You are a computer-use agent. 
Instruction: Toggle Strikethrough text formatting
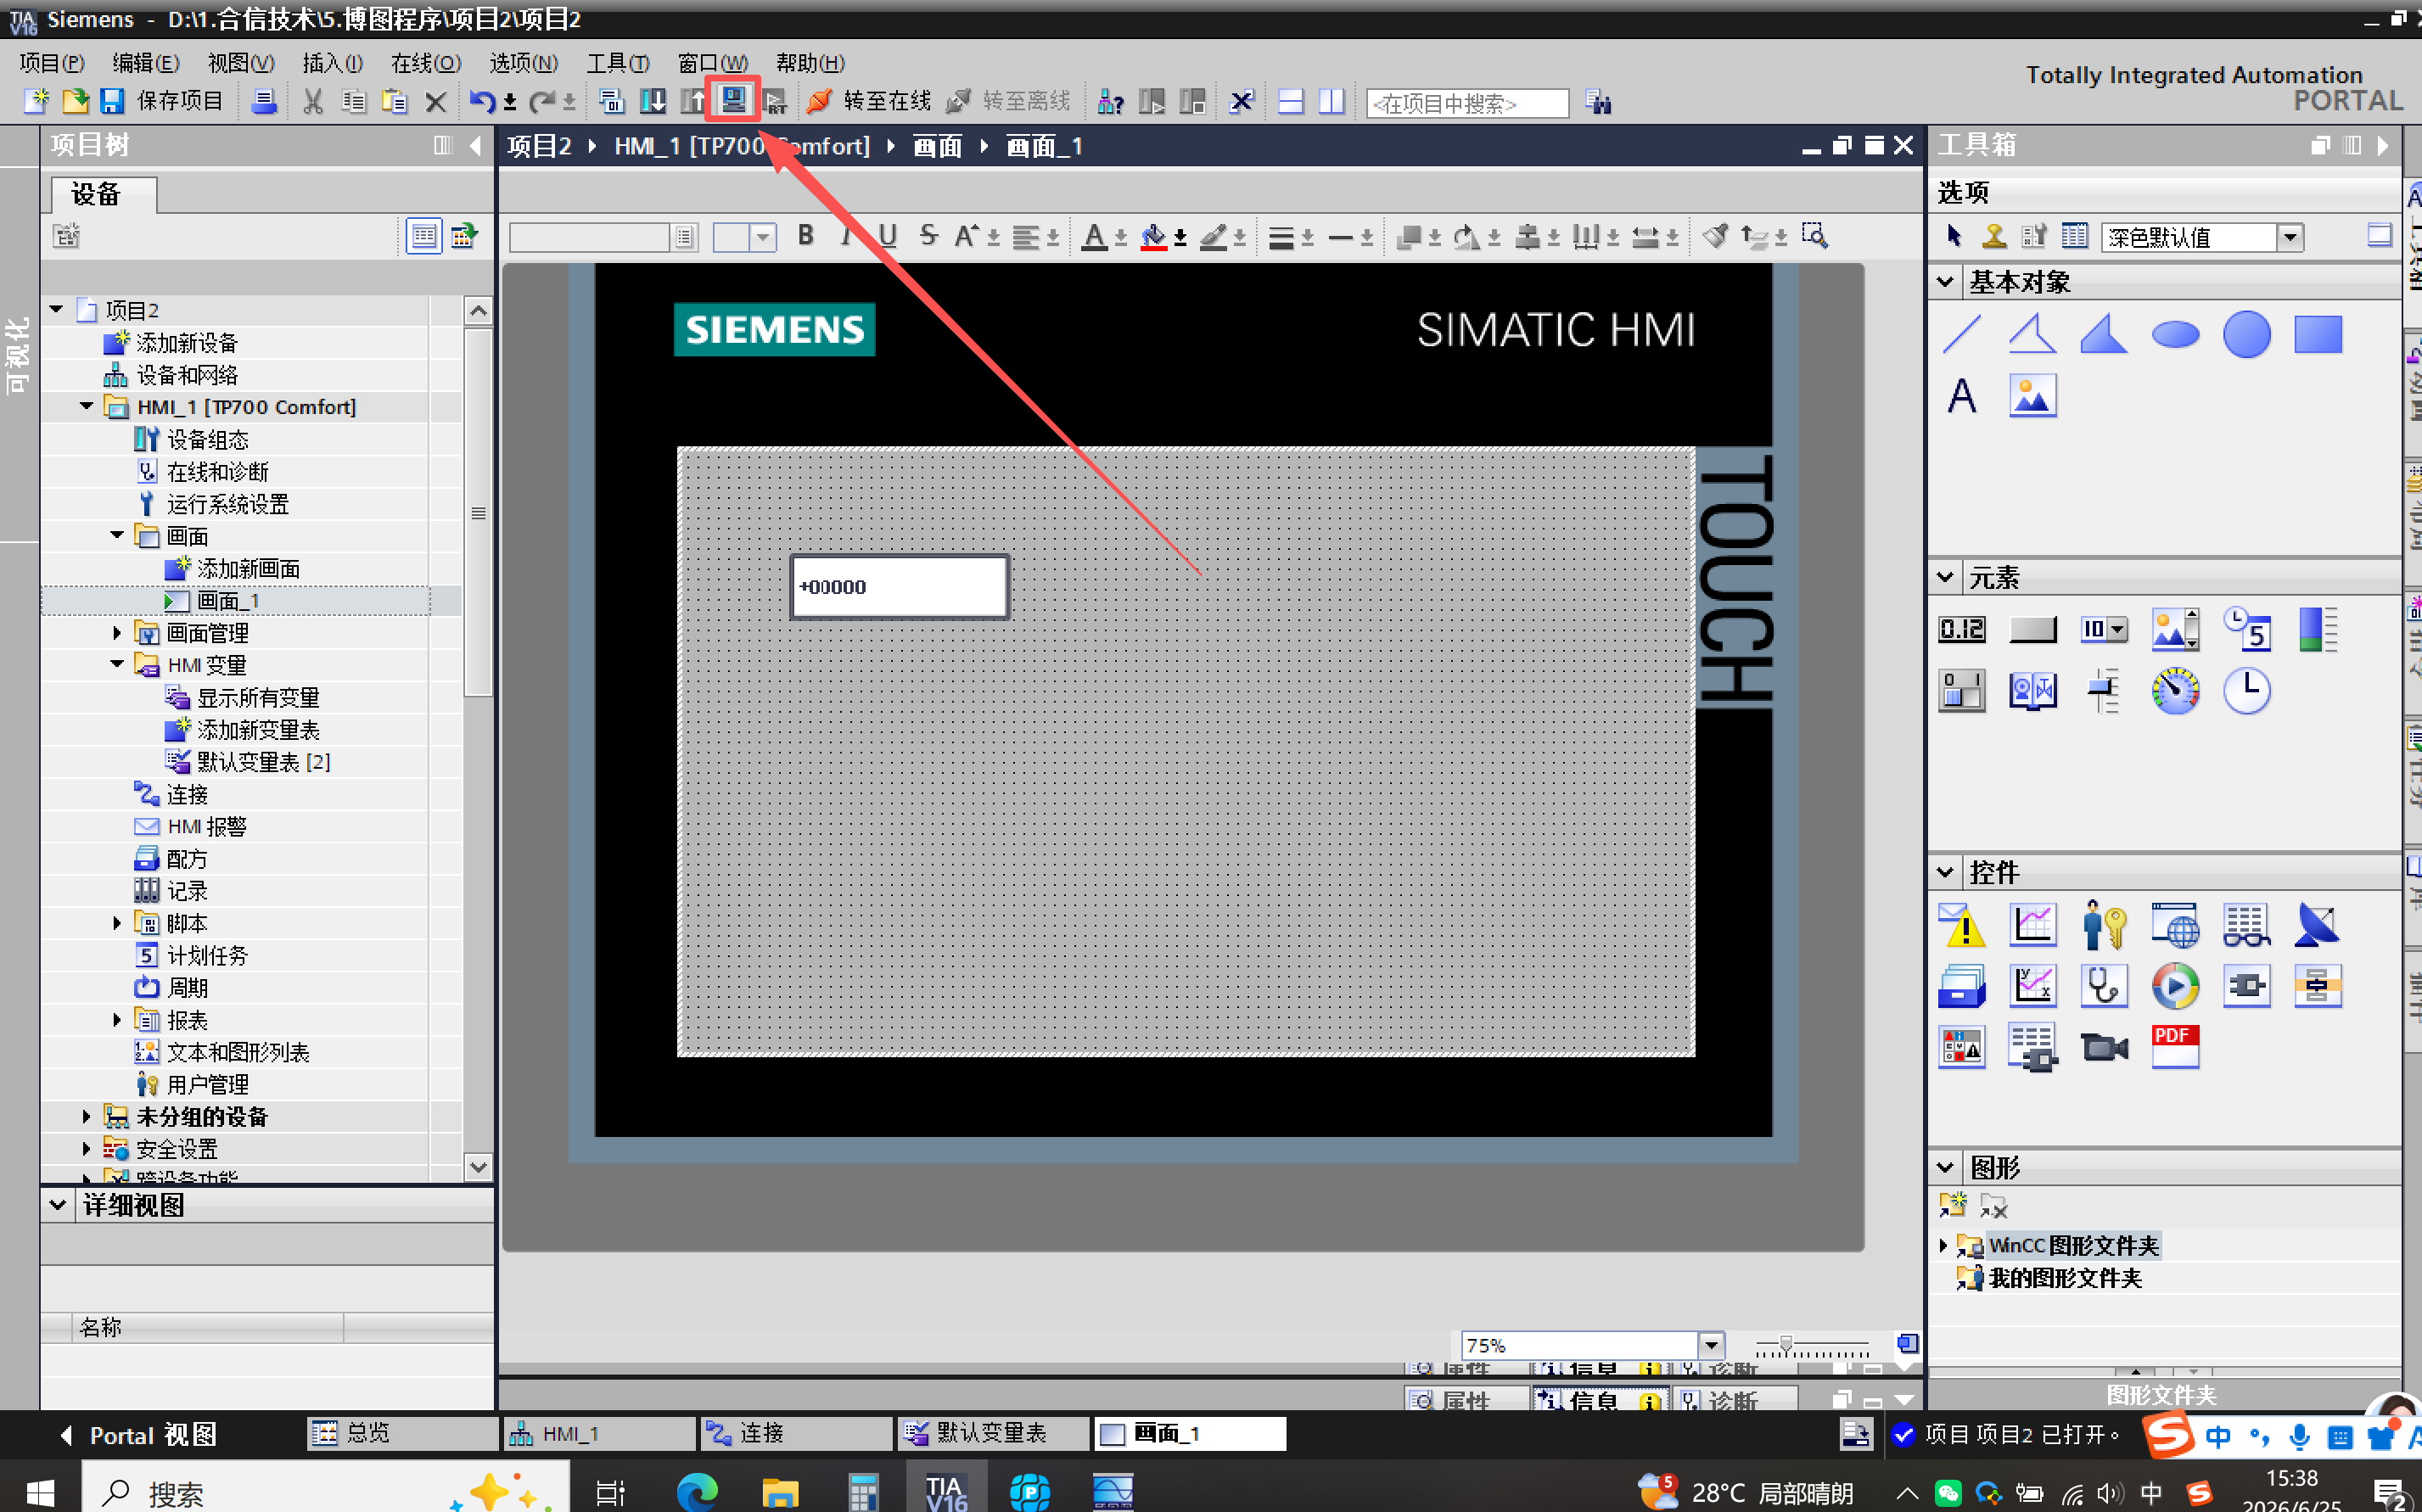(928, 236)
